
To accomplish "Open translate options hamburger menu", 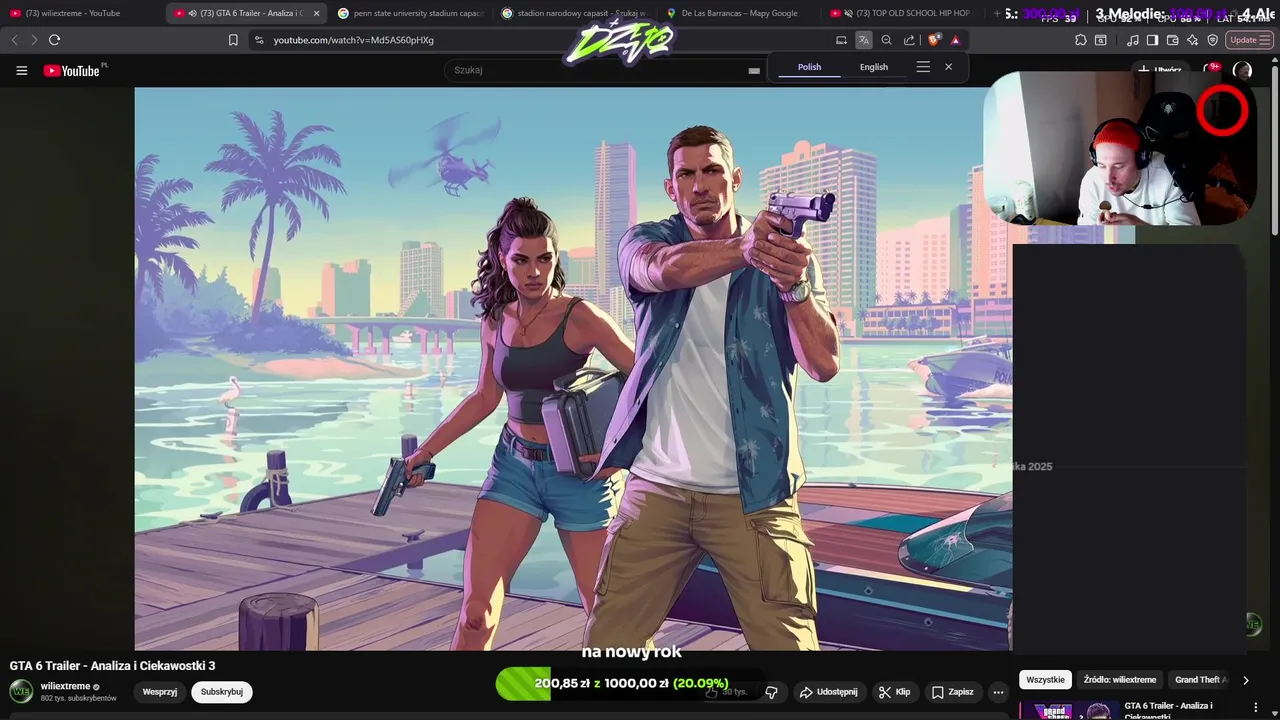I will click(x=923, y=67).
